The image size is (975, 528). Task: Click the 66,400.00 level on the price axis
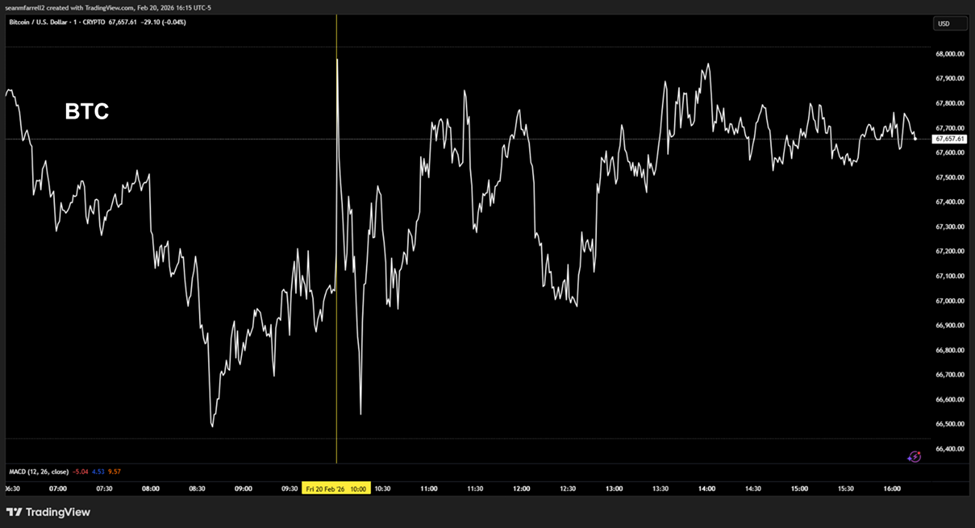(x=948, y=449)
